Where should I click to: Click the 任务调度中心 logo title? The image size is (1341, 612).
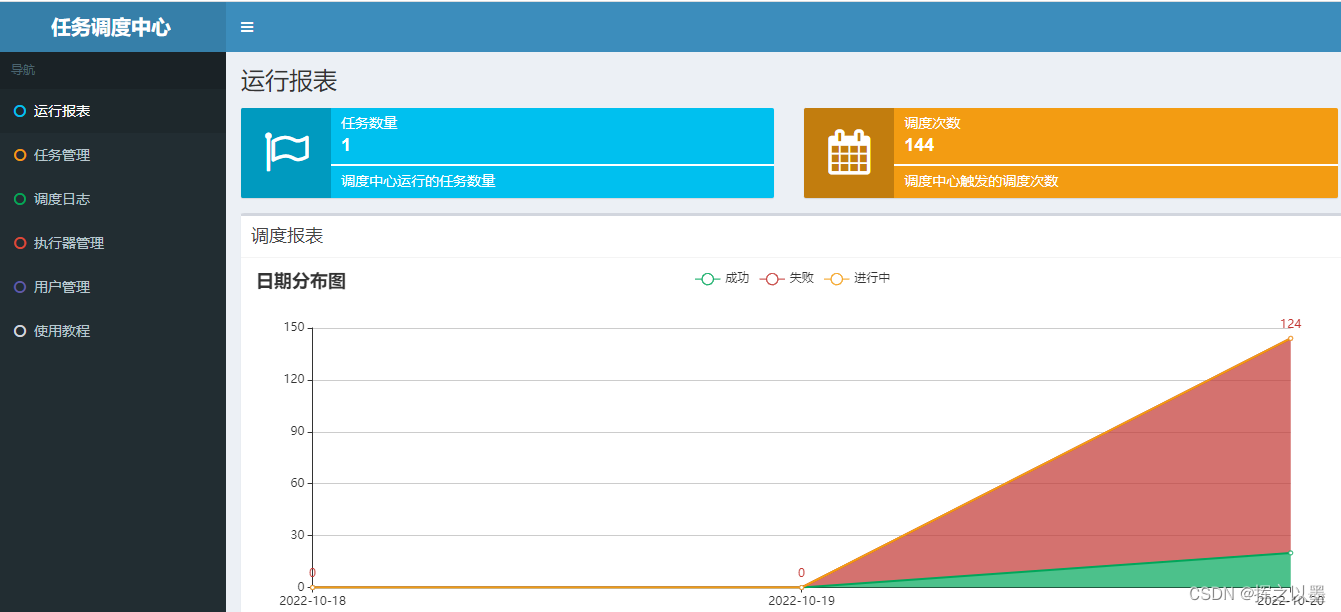coord(111,27)
